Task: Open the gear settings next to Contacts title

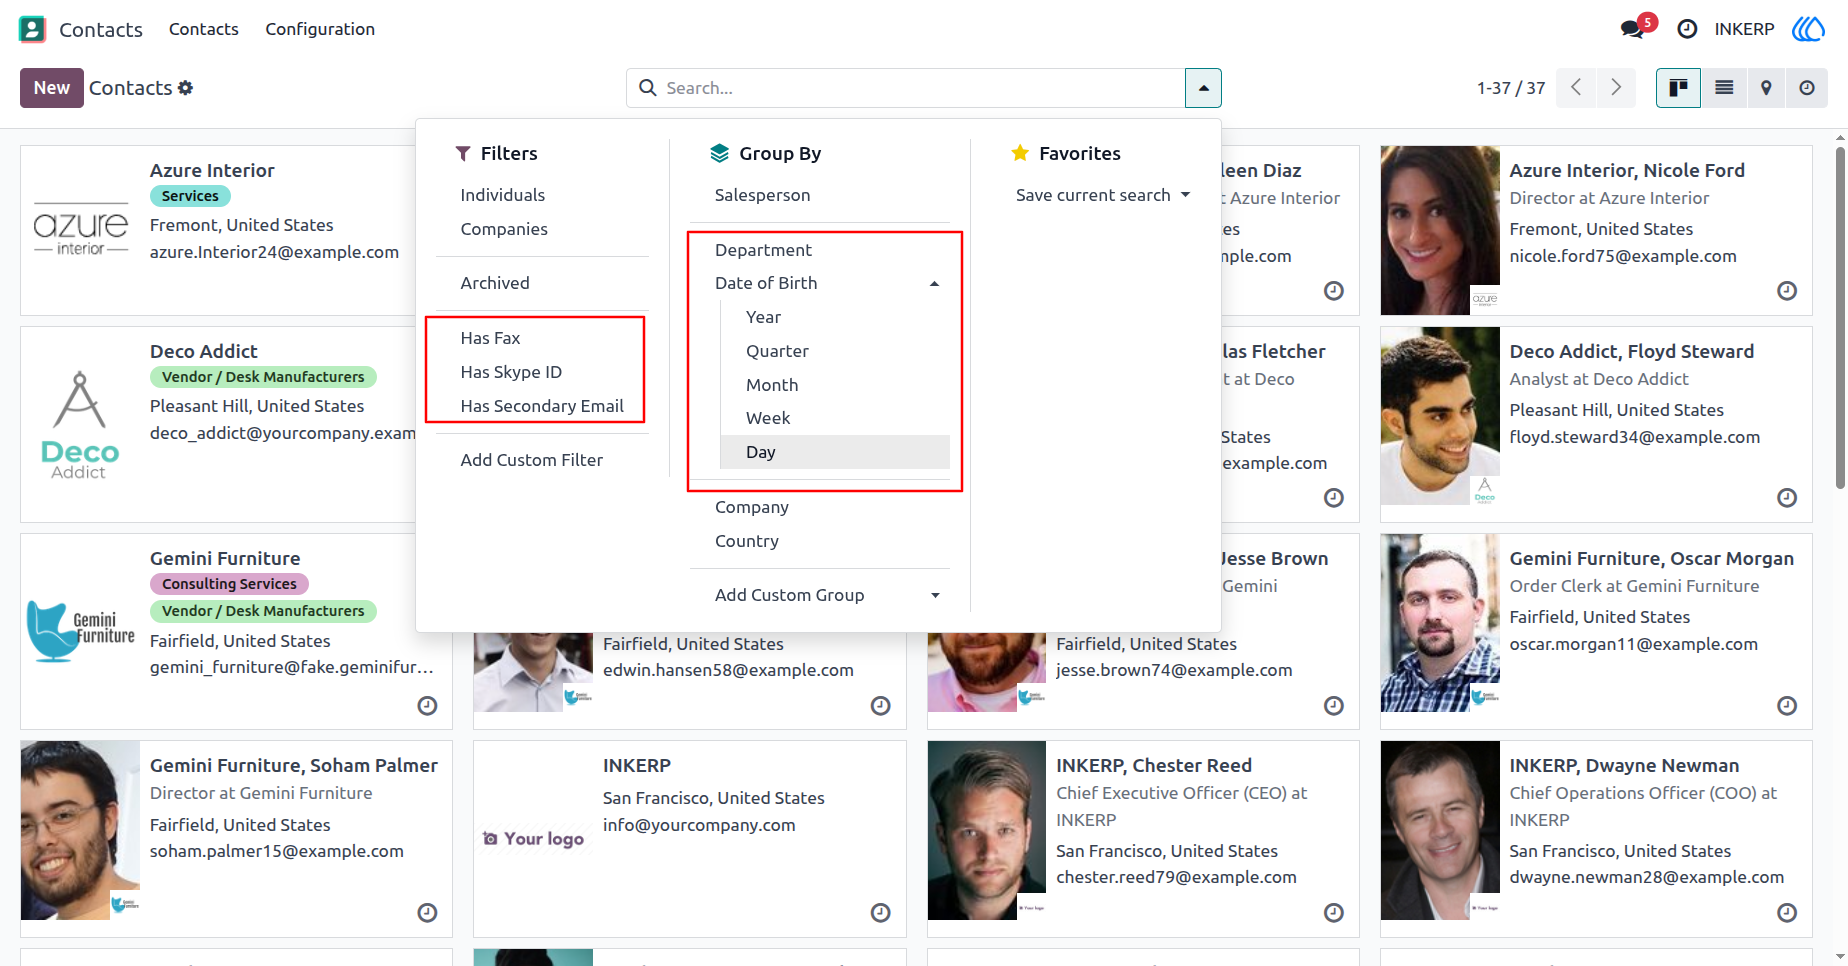Action: (x=185, y=88)
